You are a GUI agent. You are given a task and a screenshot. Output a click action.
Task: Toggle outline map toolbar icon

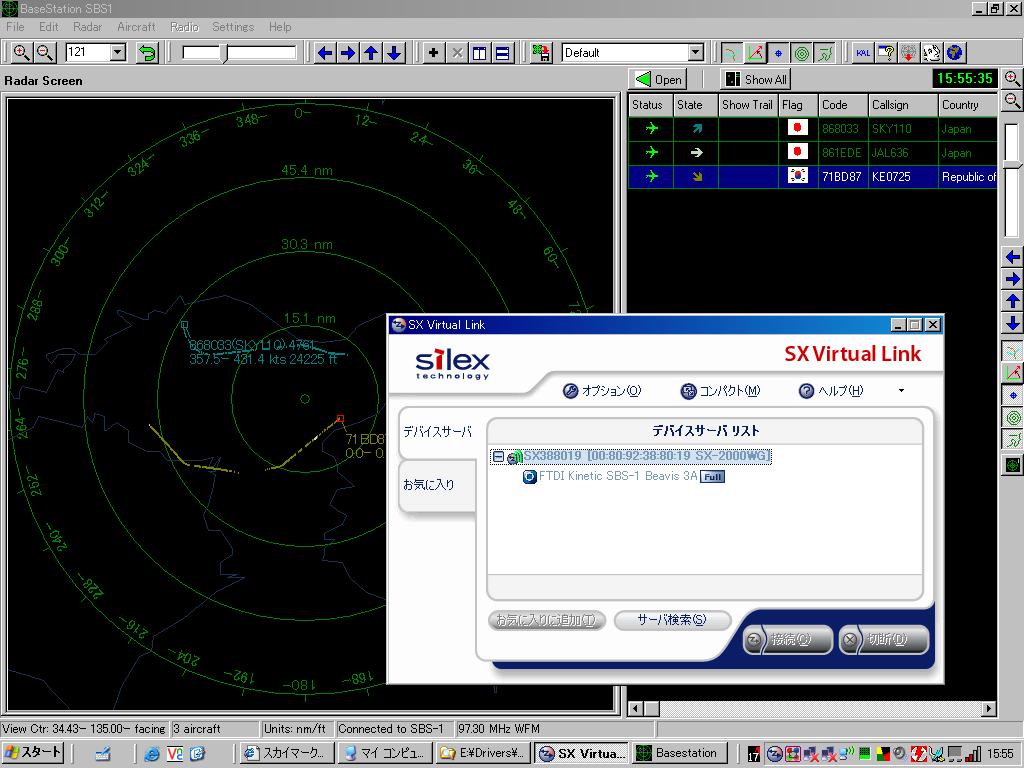tap(825, 53)
